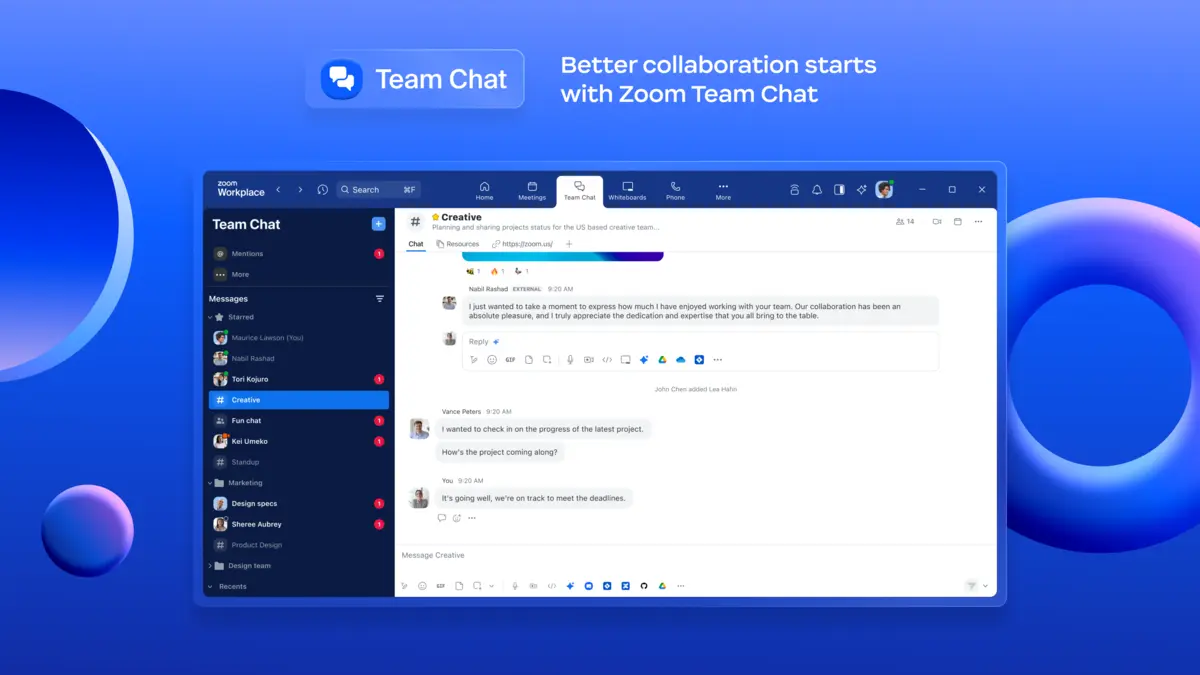Switch to the Home tab
1200x675 pixels.
[484, 191]
